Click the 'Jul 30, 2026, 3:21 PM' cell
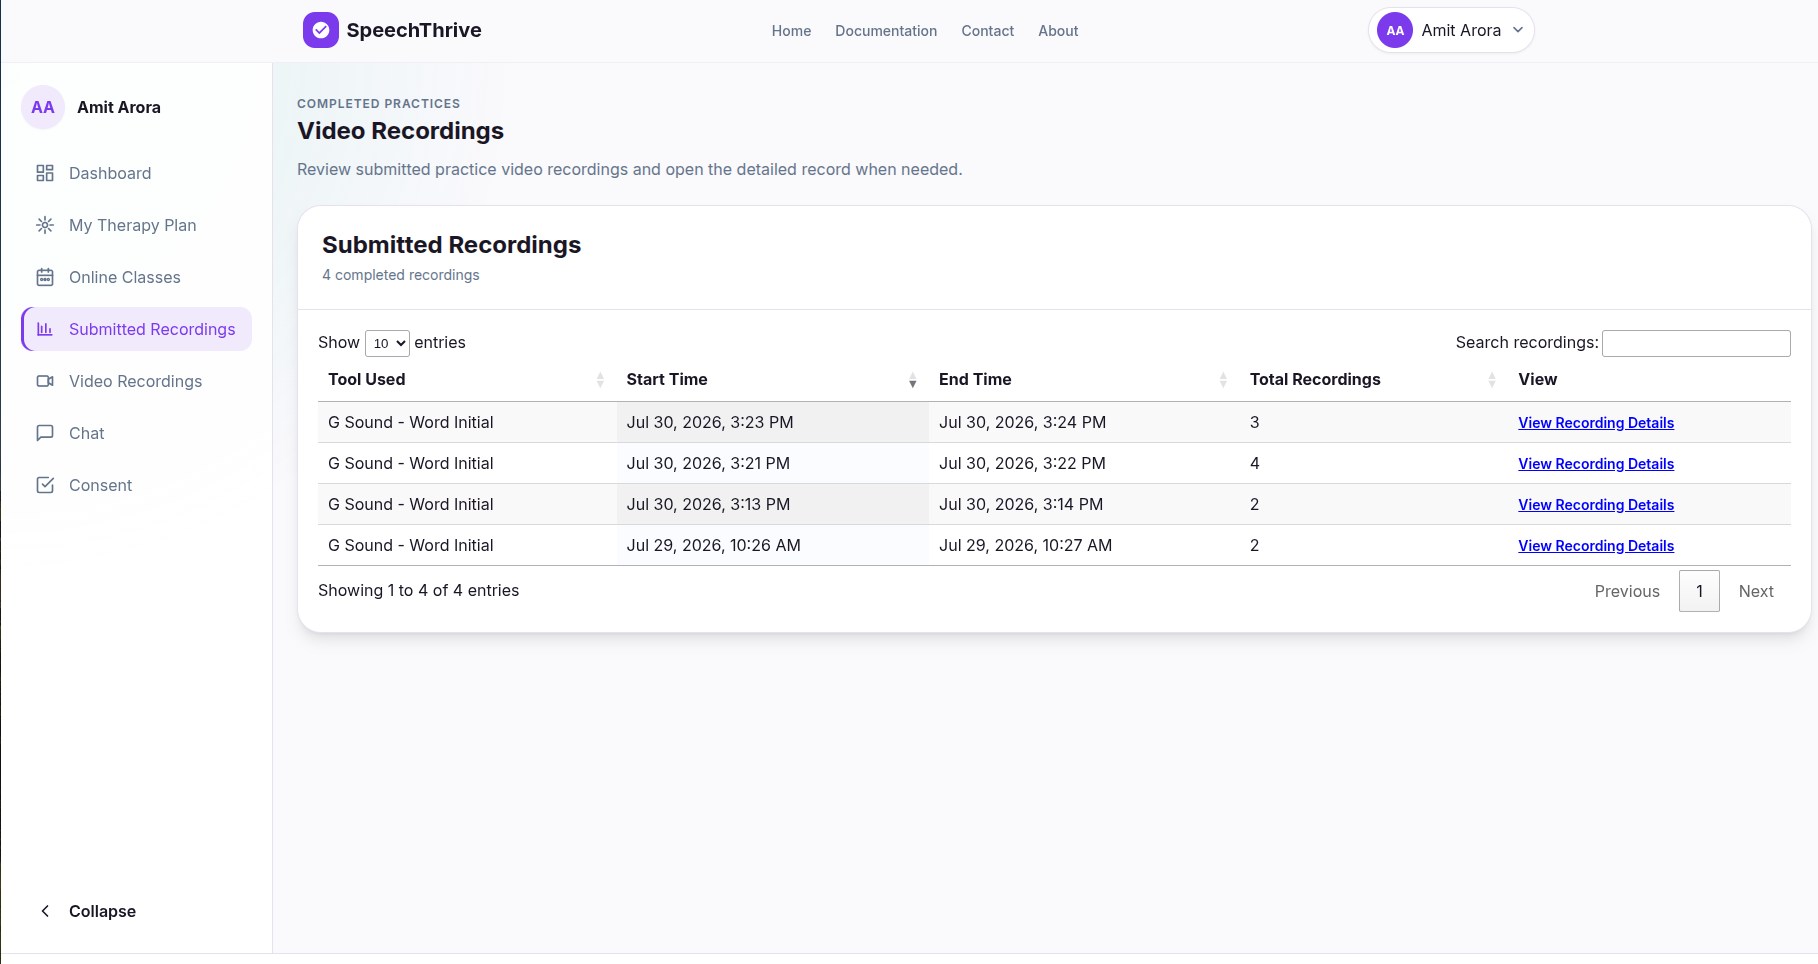The image size is (1818, 964). (x=772, y=463)
